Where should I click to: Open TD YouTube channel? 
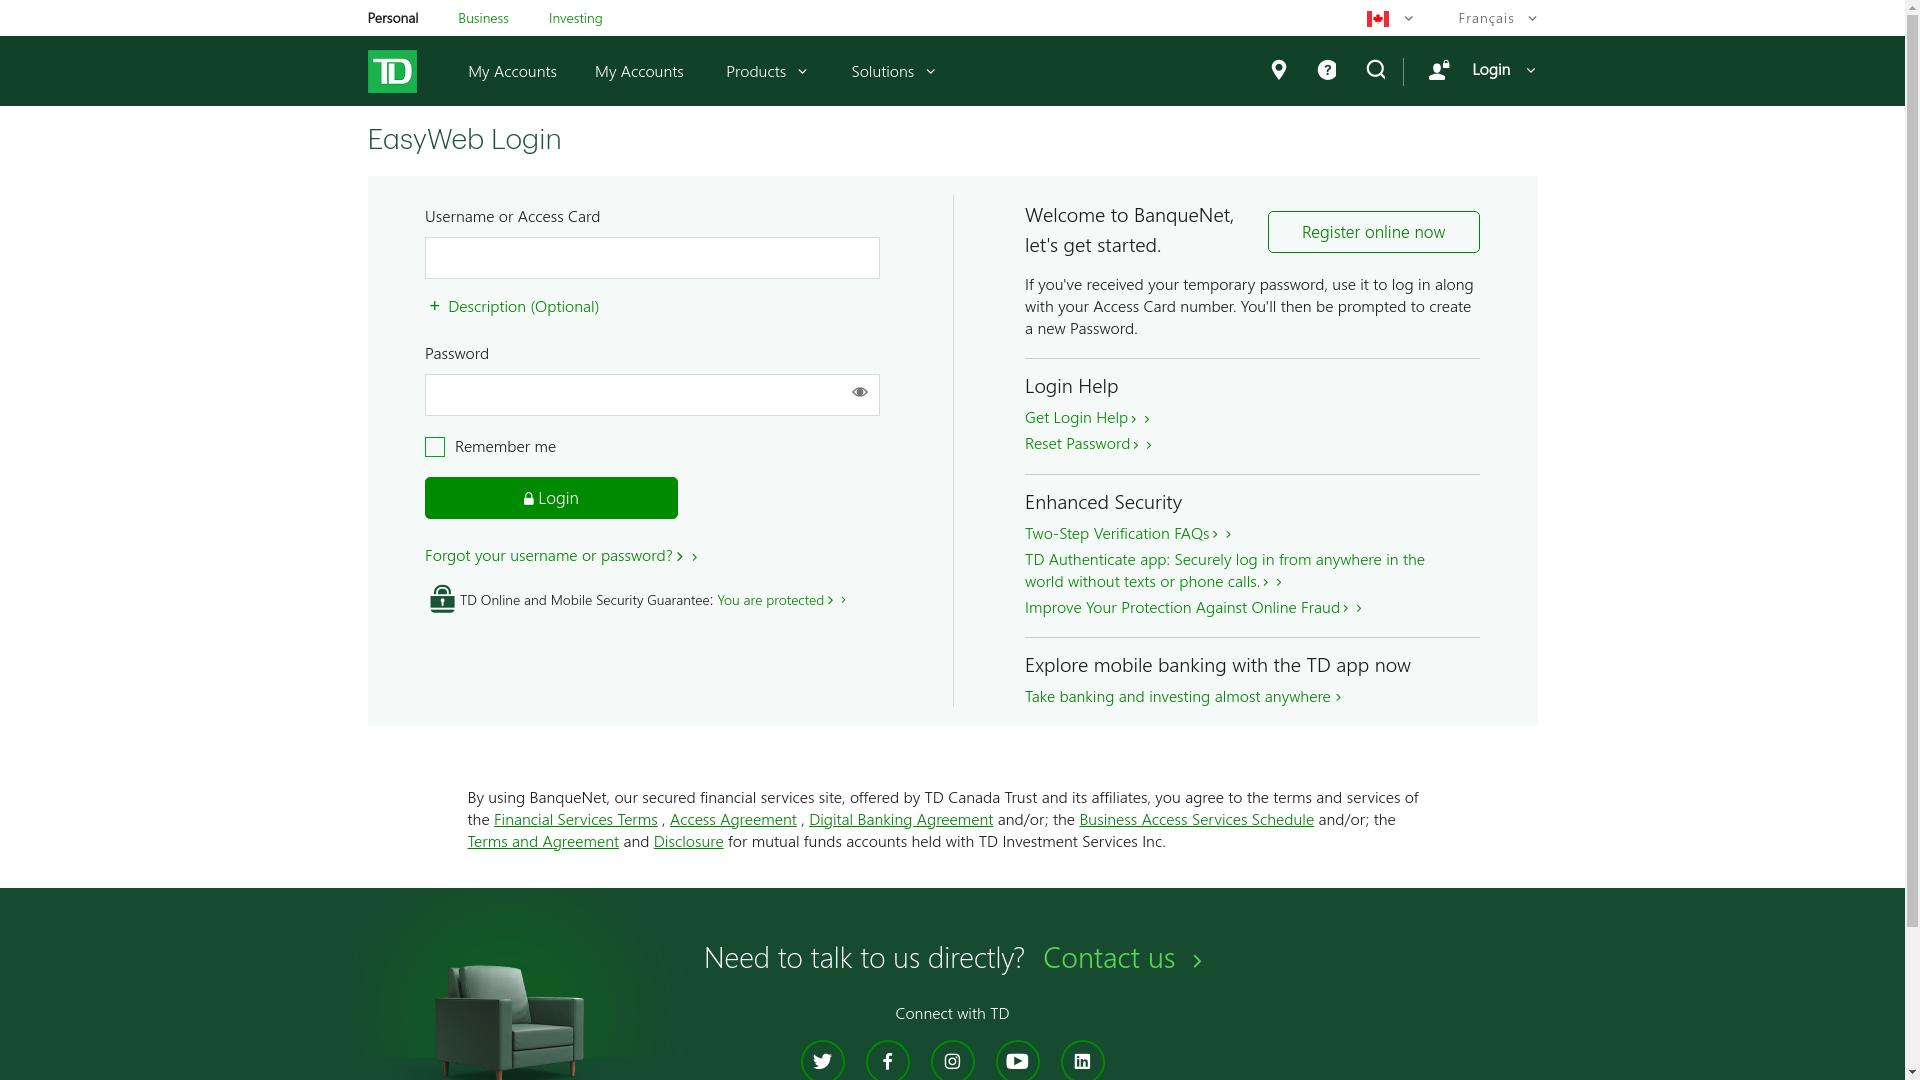click(1018, 1060)
